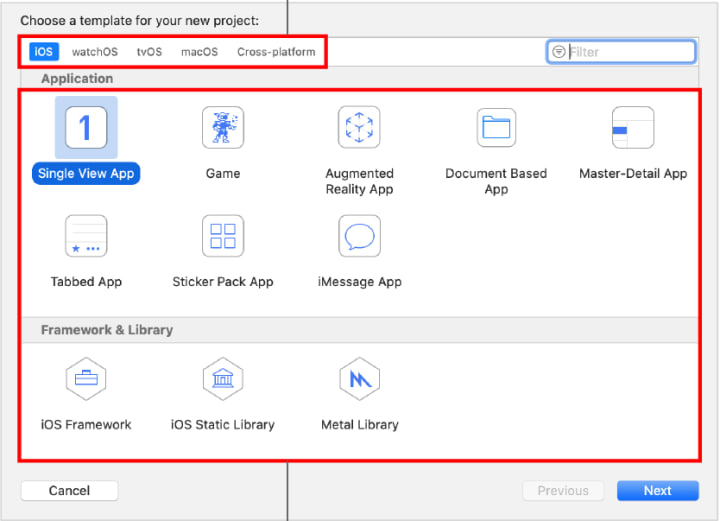The width and height of the screenshot is (720, 521).
Task: Choose the iOS Static Library icon
Action: point(223,379)
